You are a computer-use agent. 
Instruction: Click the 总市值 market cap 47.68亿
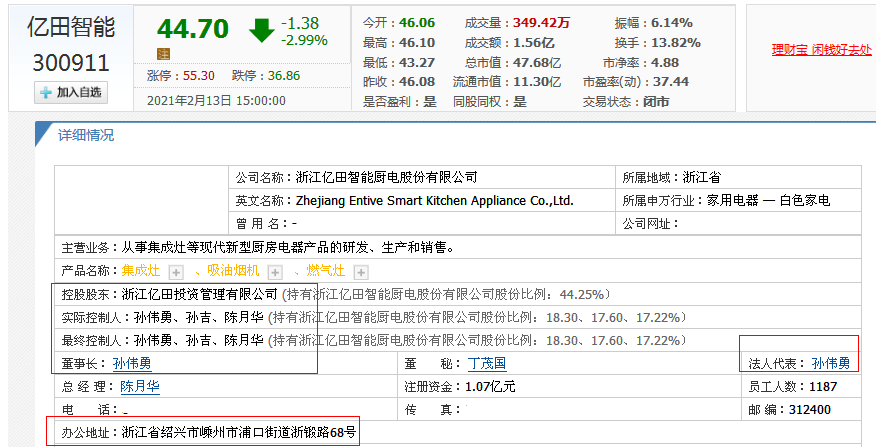(x=537, y=63)
